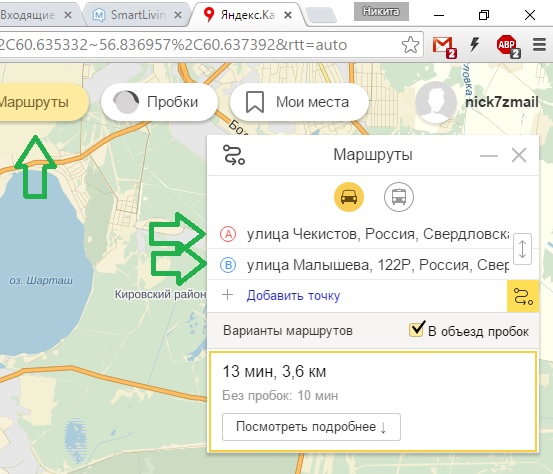Image resolution: width=553 pixels, height=474 pixels.
Task: Click оз. Шарташ label on the map
Action: [41, 281]
